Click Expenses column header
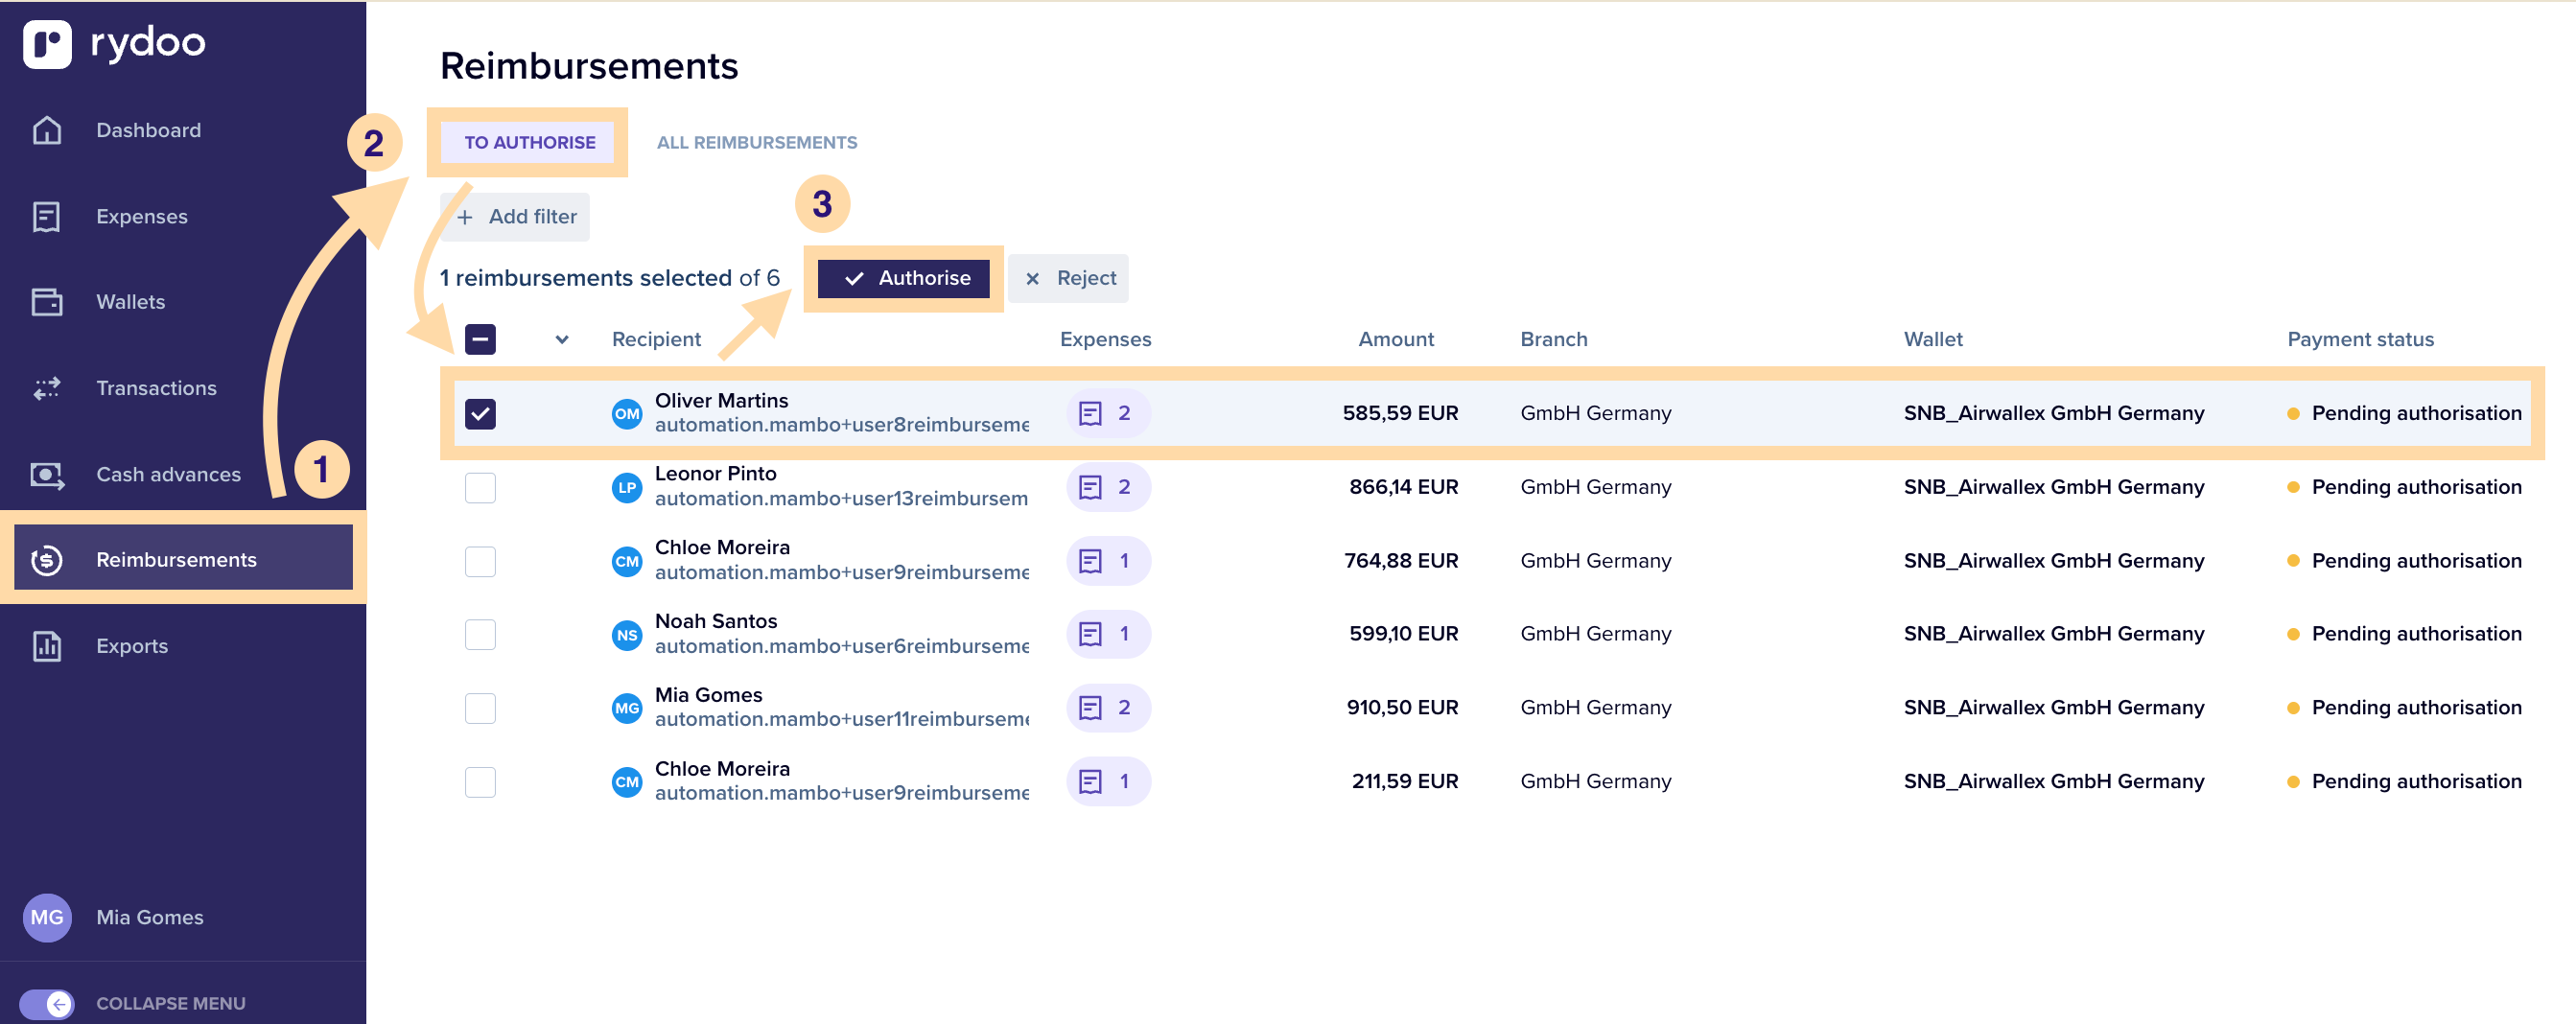The image size is (2576, 1024). tap(1106, 339)
